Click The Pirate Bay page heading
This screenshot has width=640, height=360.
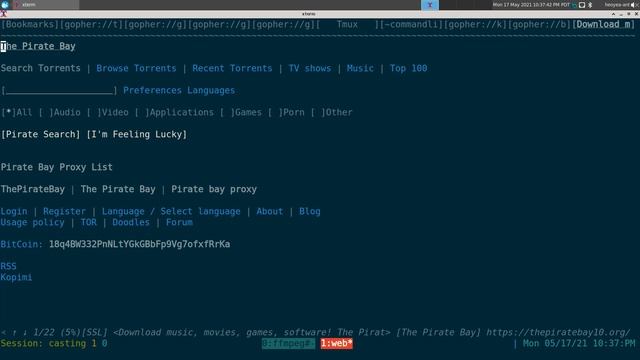38,46
